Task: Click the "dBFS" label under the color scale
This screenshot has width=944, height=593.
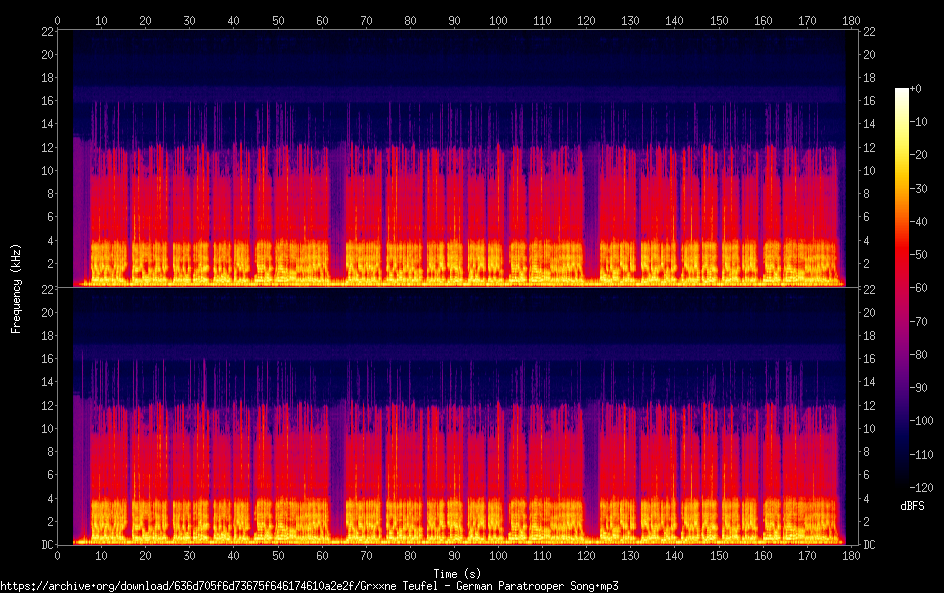Action: coord(912,506)
